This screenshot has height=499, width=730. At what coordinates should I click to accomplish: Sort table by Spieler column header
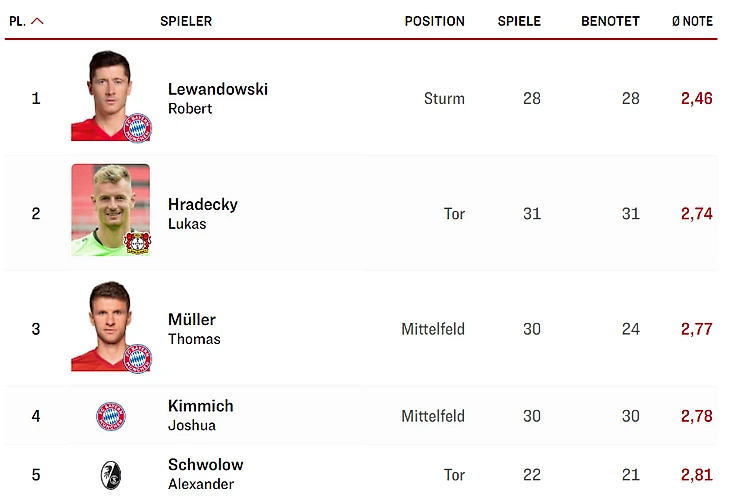point(186,21)
